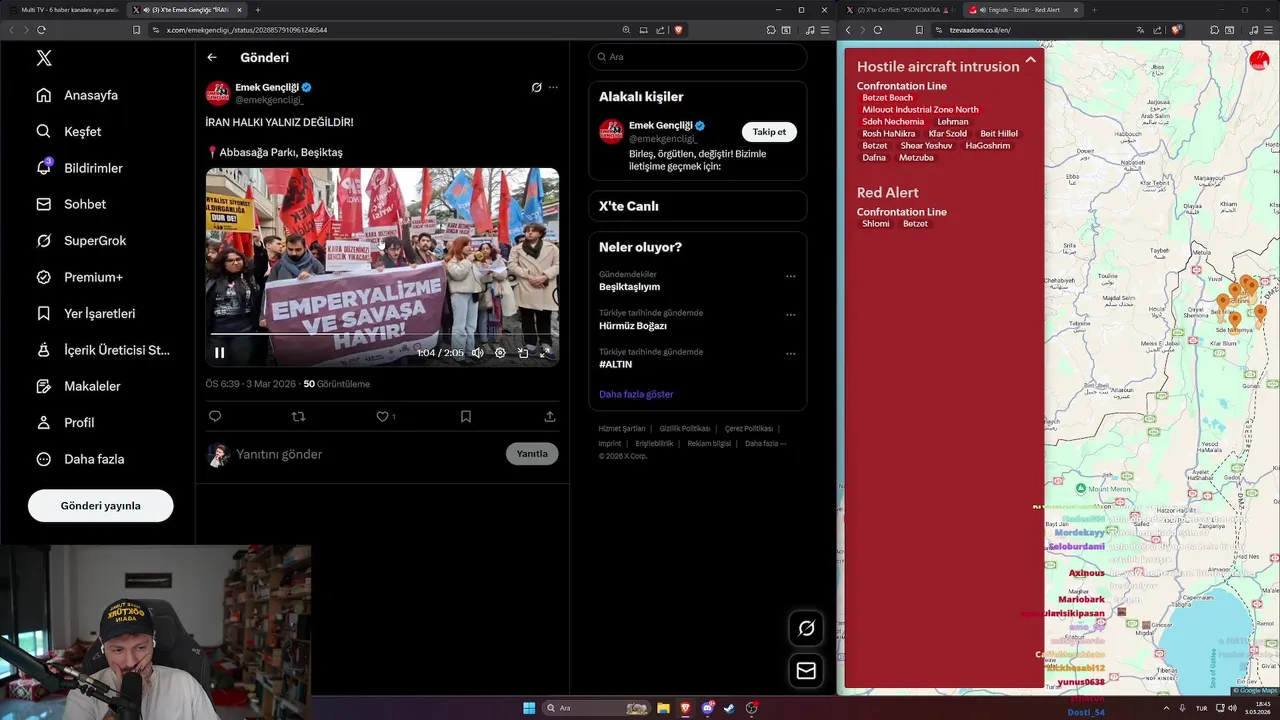Image resolution: width=1280 pixels, height=720 pixels.
Task: Expand video to fullscreen
Action: click(545, 352)
